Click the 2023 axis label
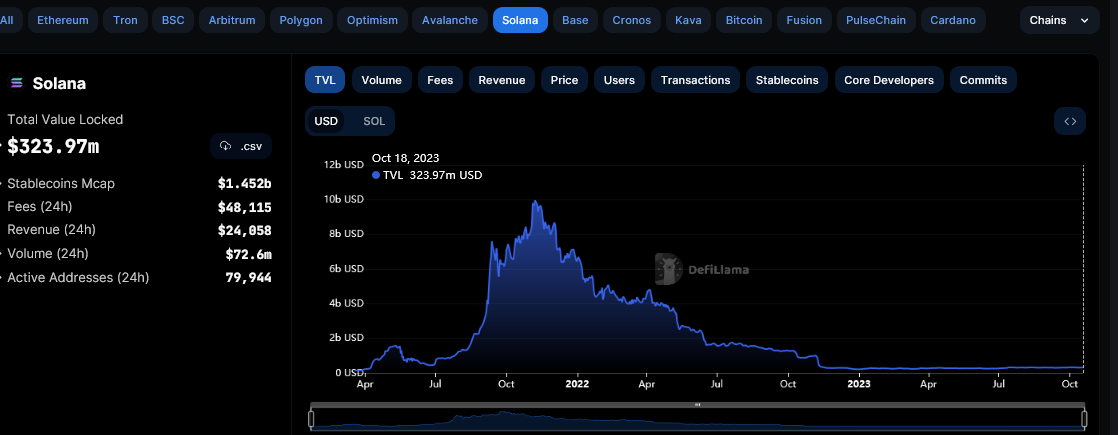 click(859, 384)
